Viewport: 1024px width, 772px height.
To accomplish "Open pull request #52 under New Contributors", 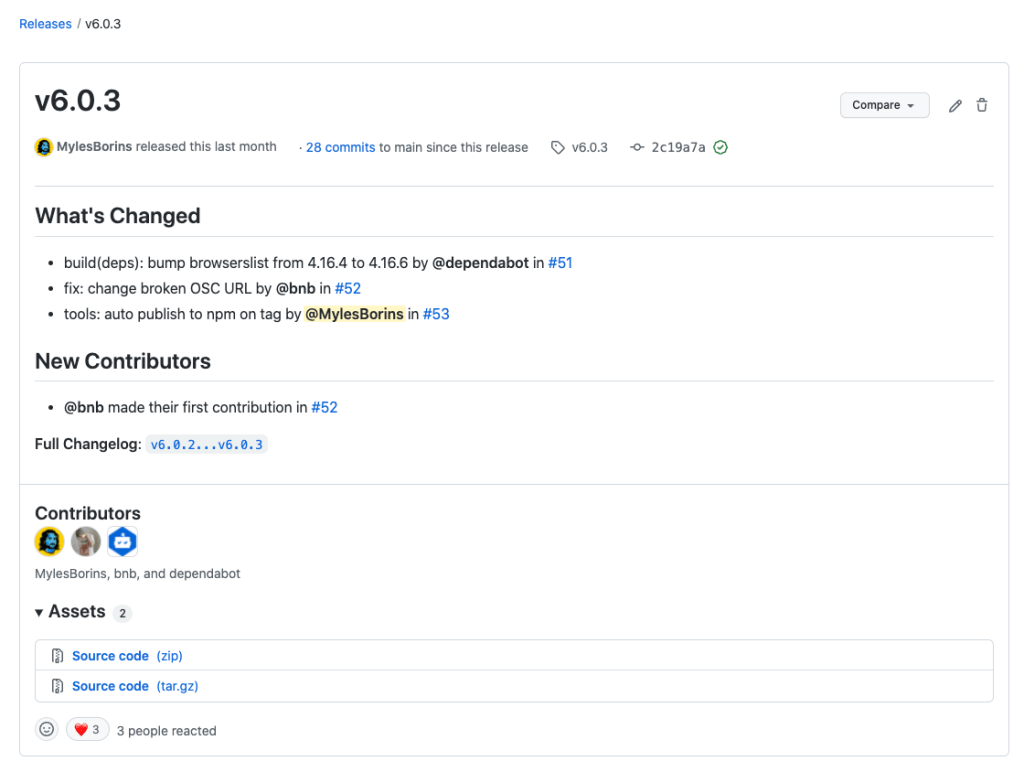I will click(x=325, y=407).
